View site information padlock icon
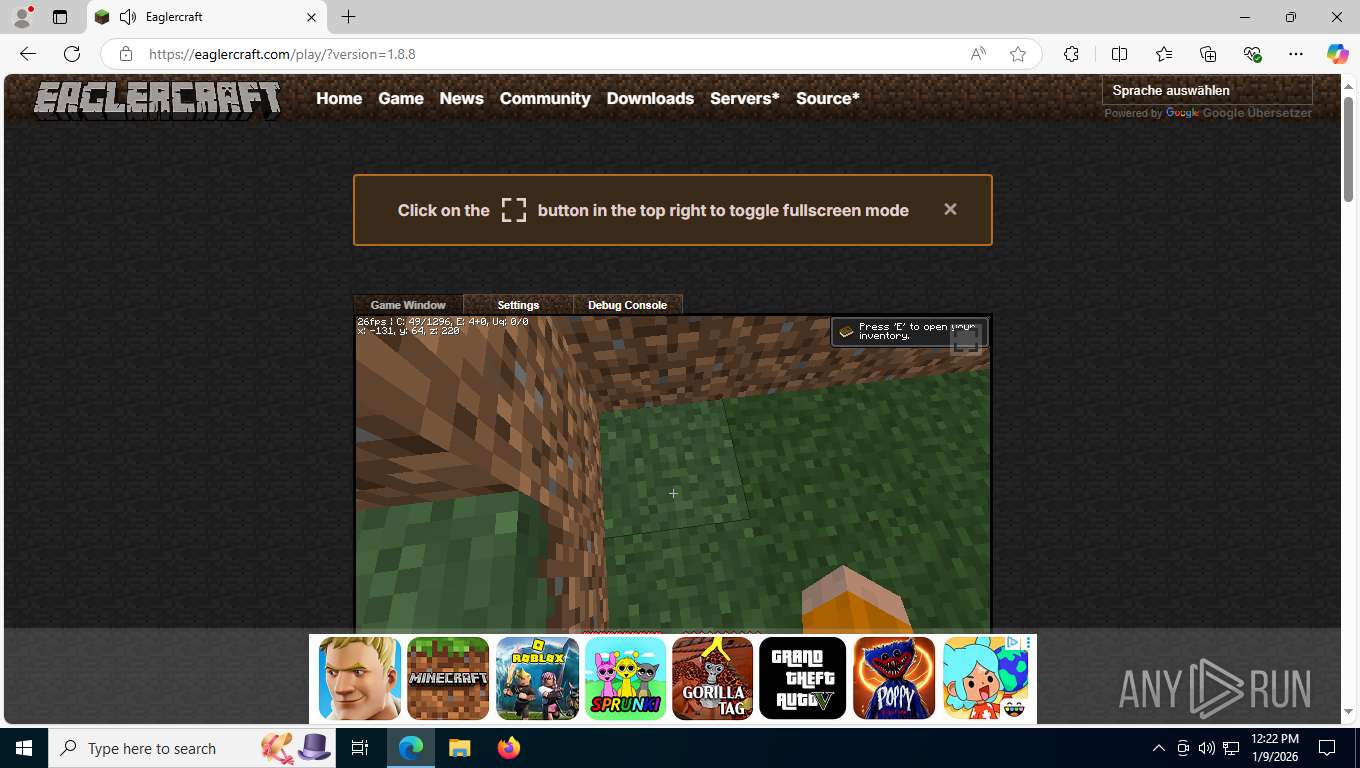The image size is (1360, 768). point(125,54)
